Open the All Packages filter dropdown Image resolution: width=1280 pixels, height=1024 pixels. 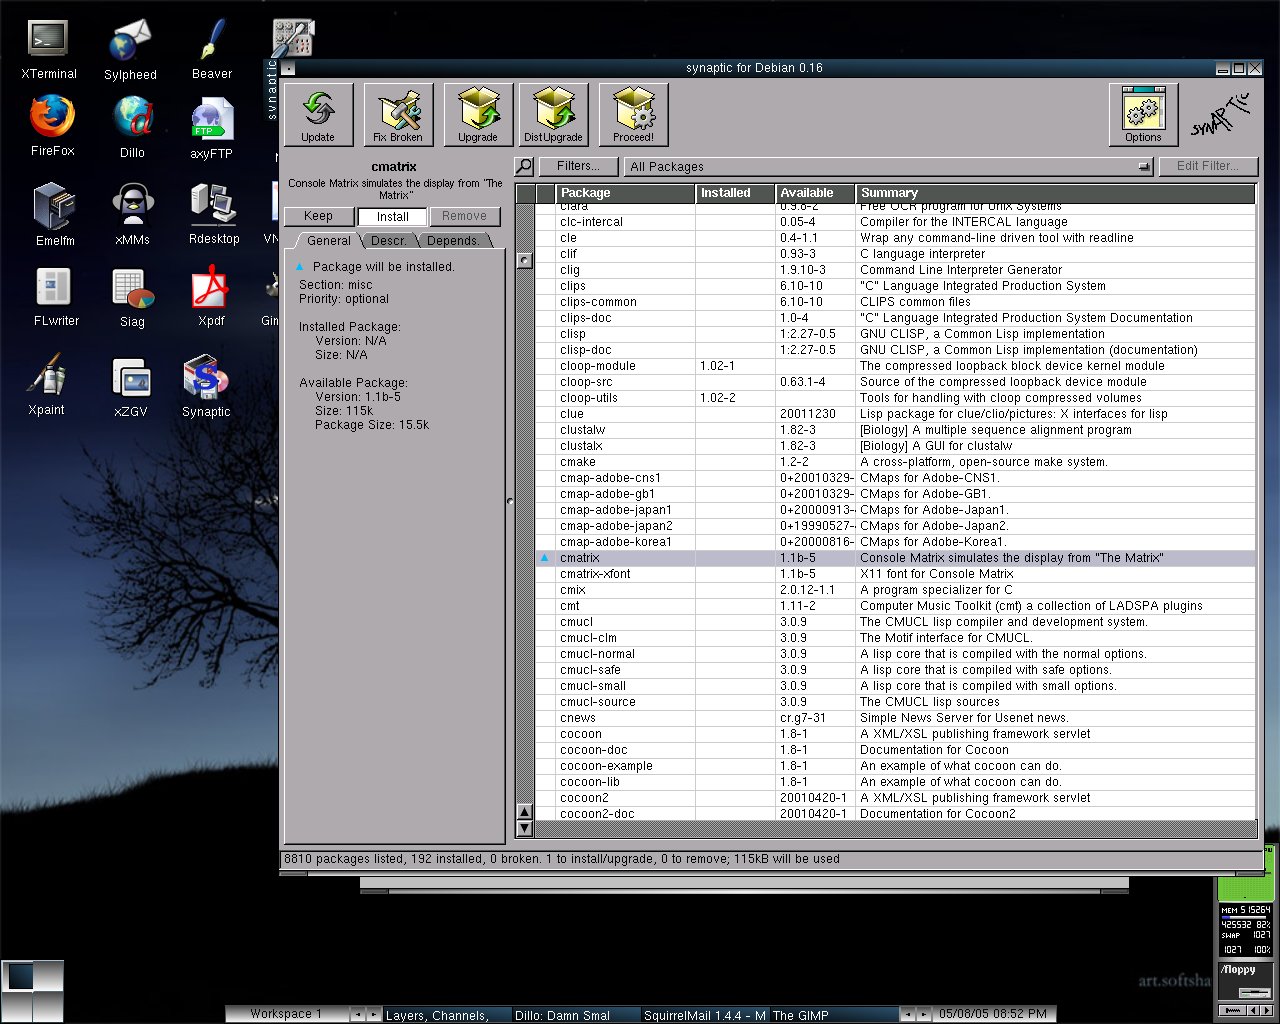click(x=889, y=166)
